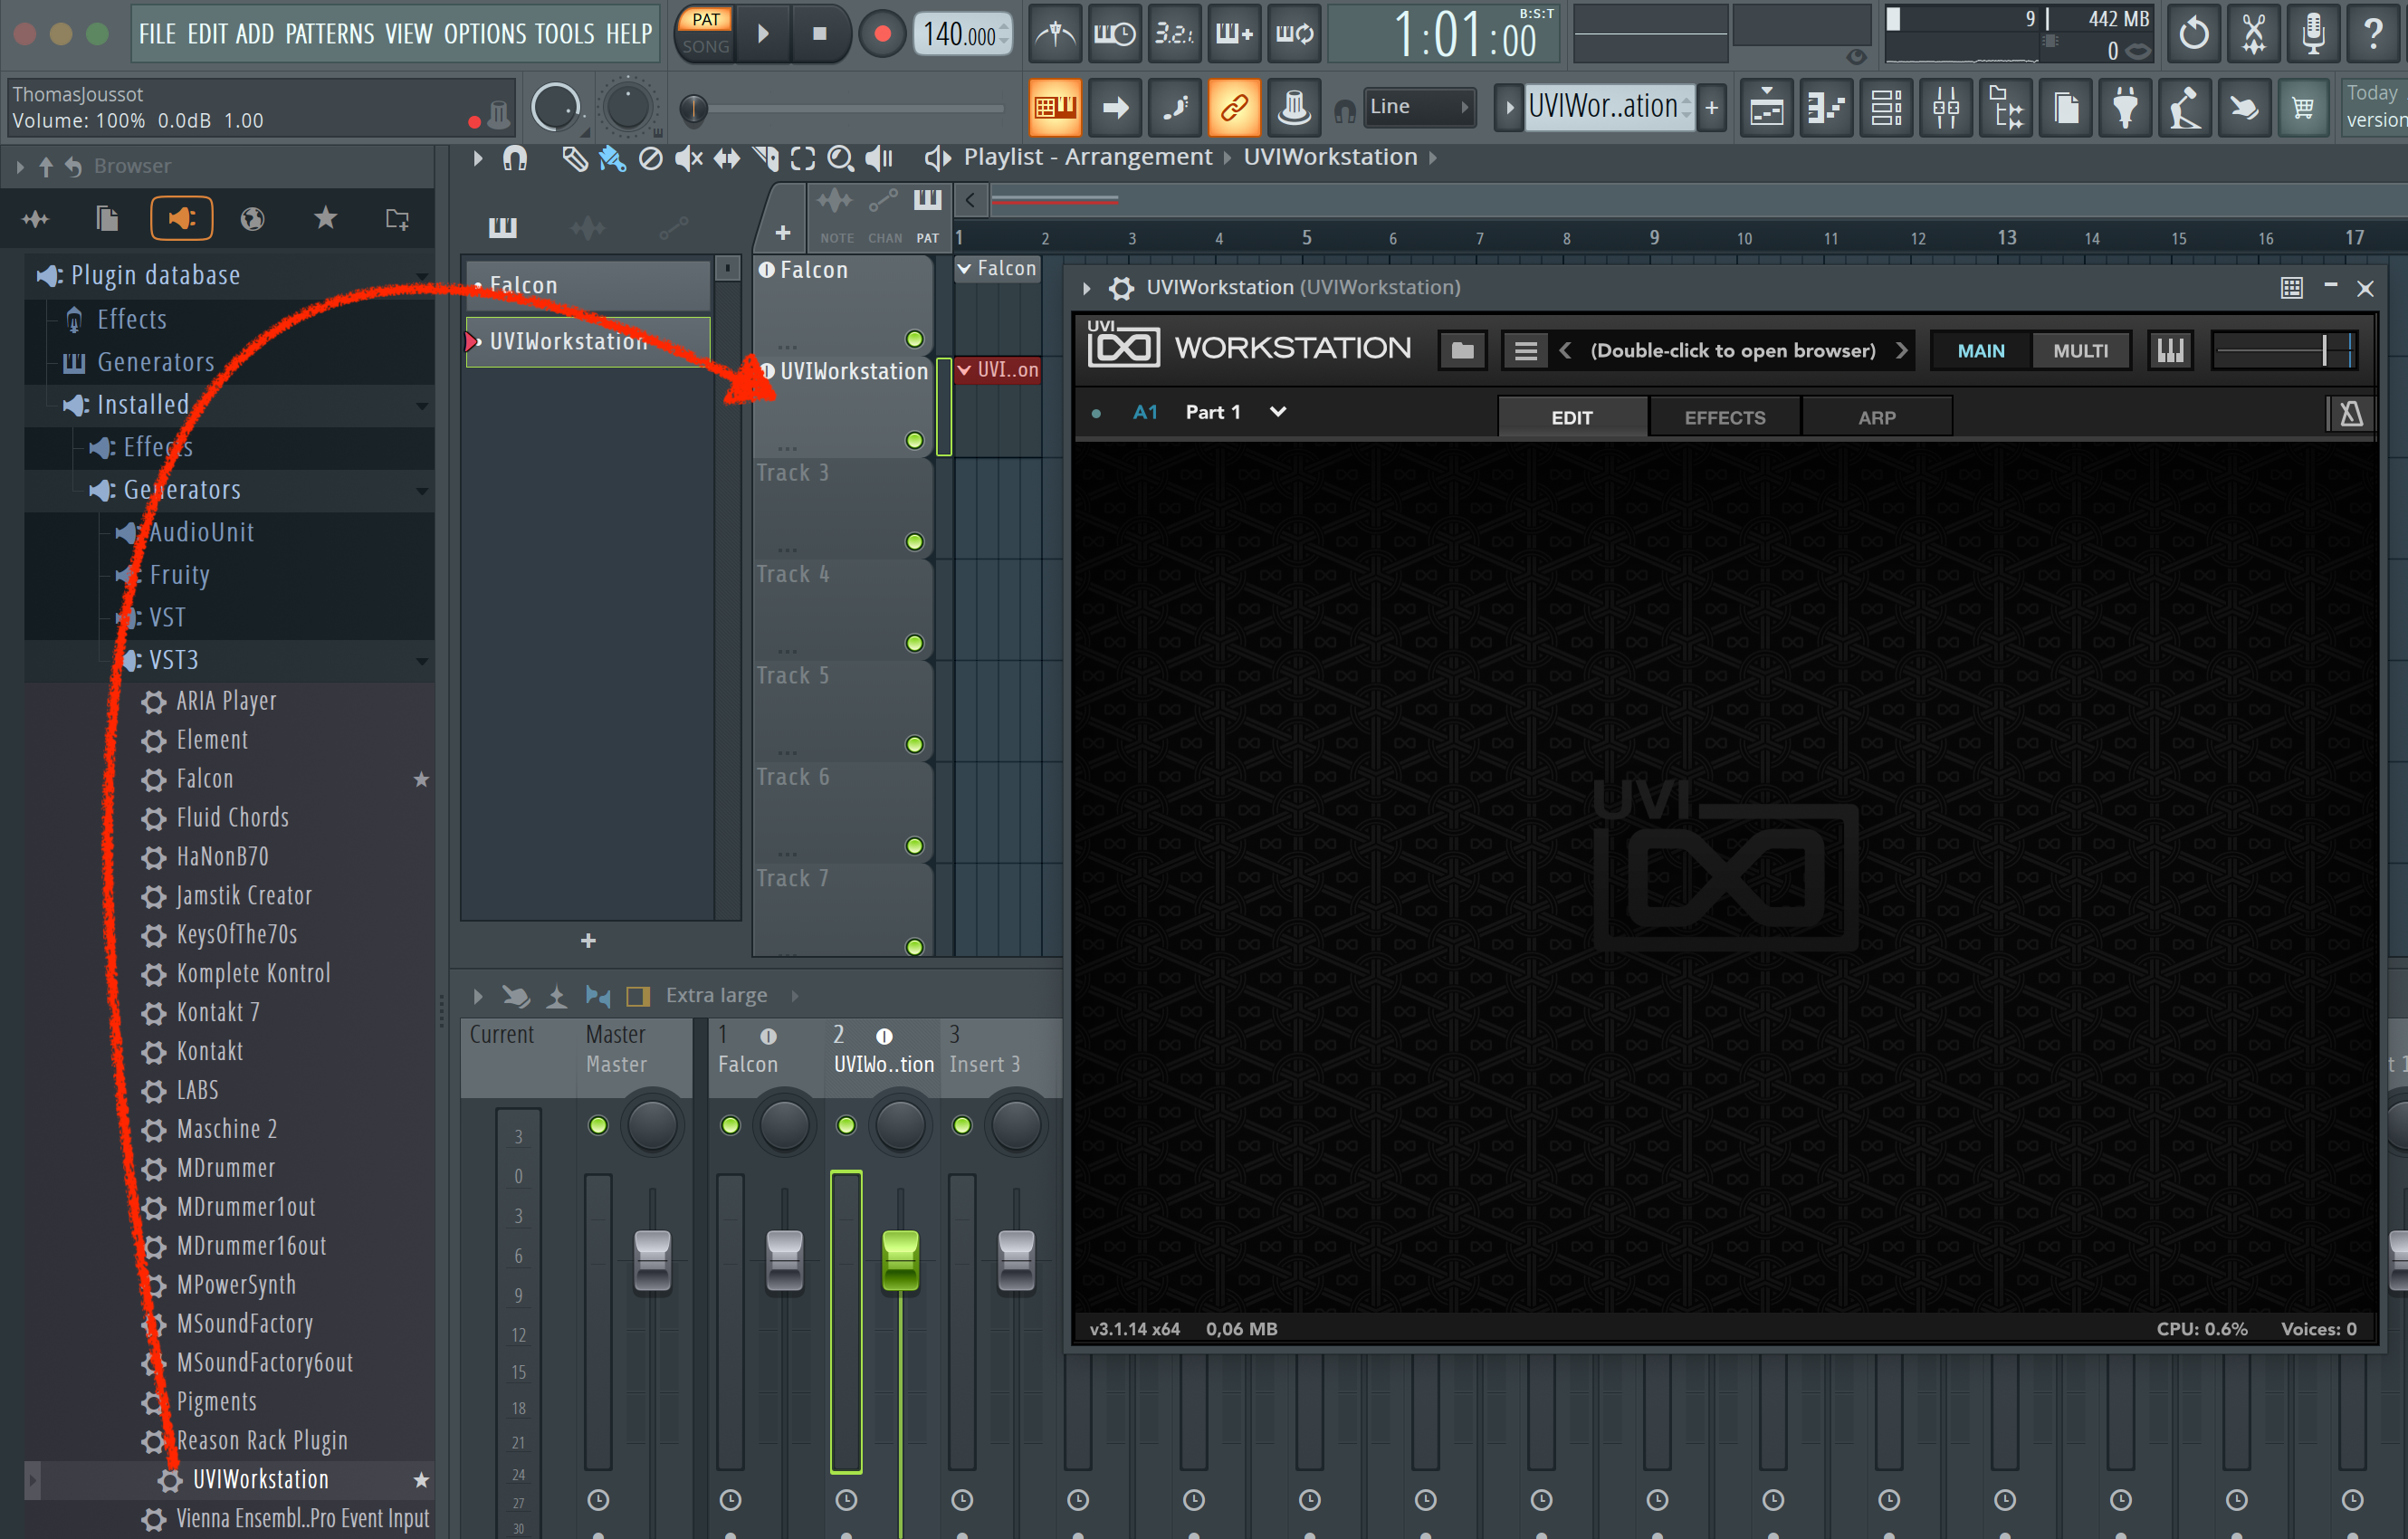This screenshot has width=2408, height=1539.
Task: Mute the Master mixer track
Action: (598, 1126)
